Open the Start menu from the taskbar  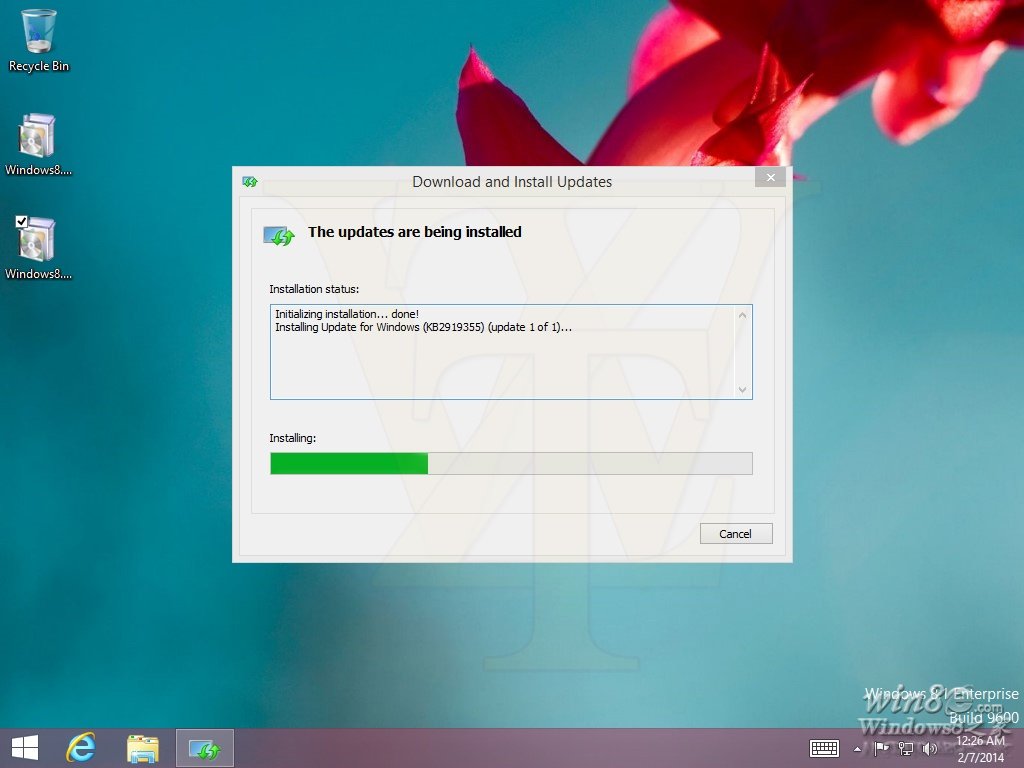(23, 747)
